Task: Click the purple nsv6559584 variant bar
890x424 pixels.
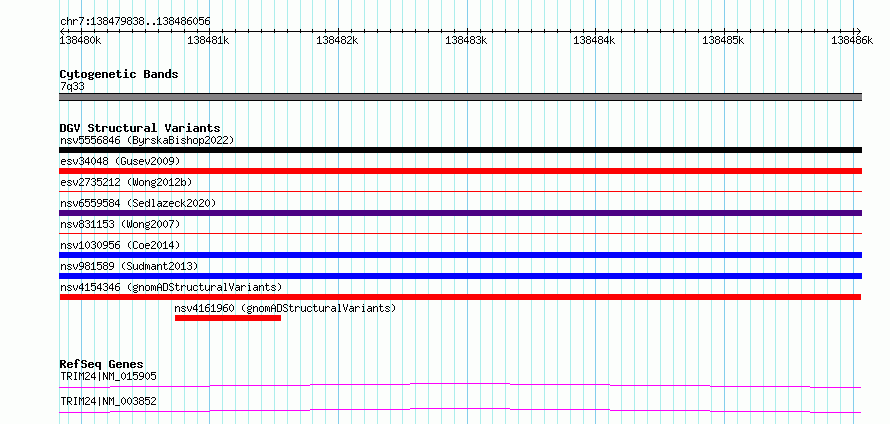Action: click(460, 213)
